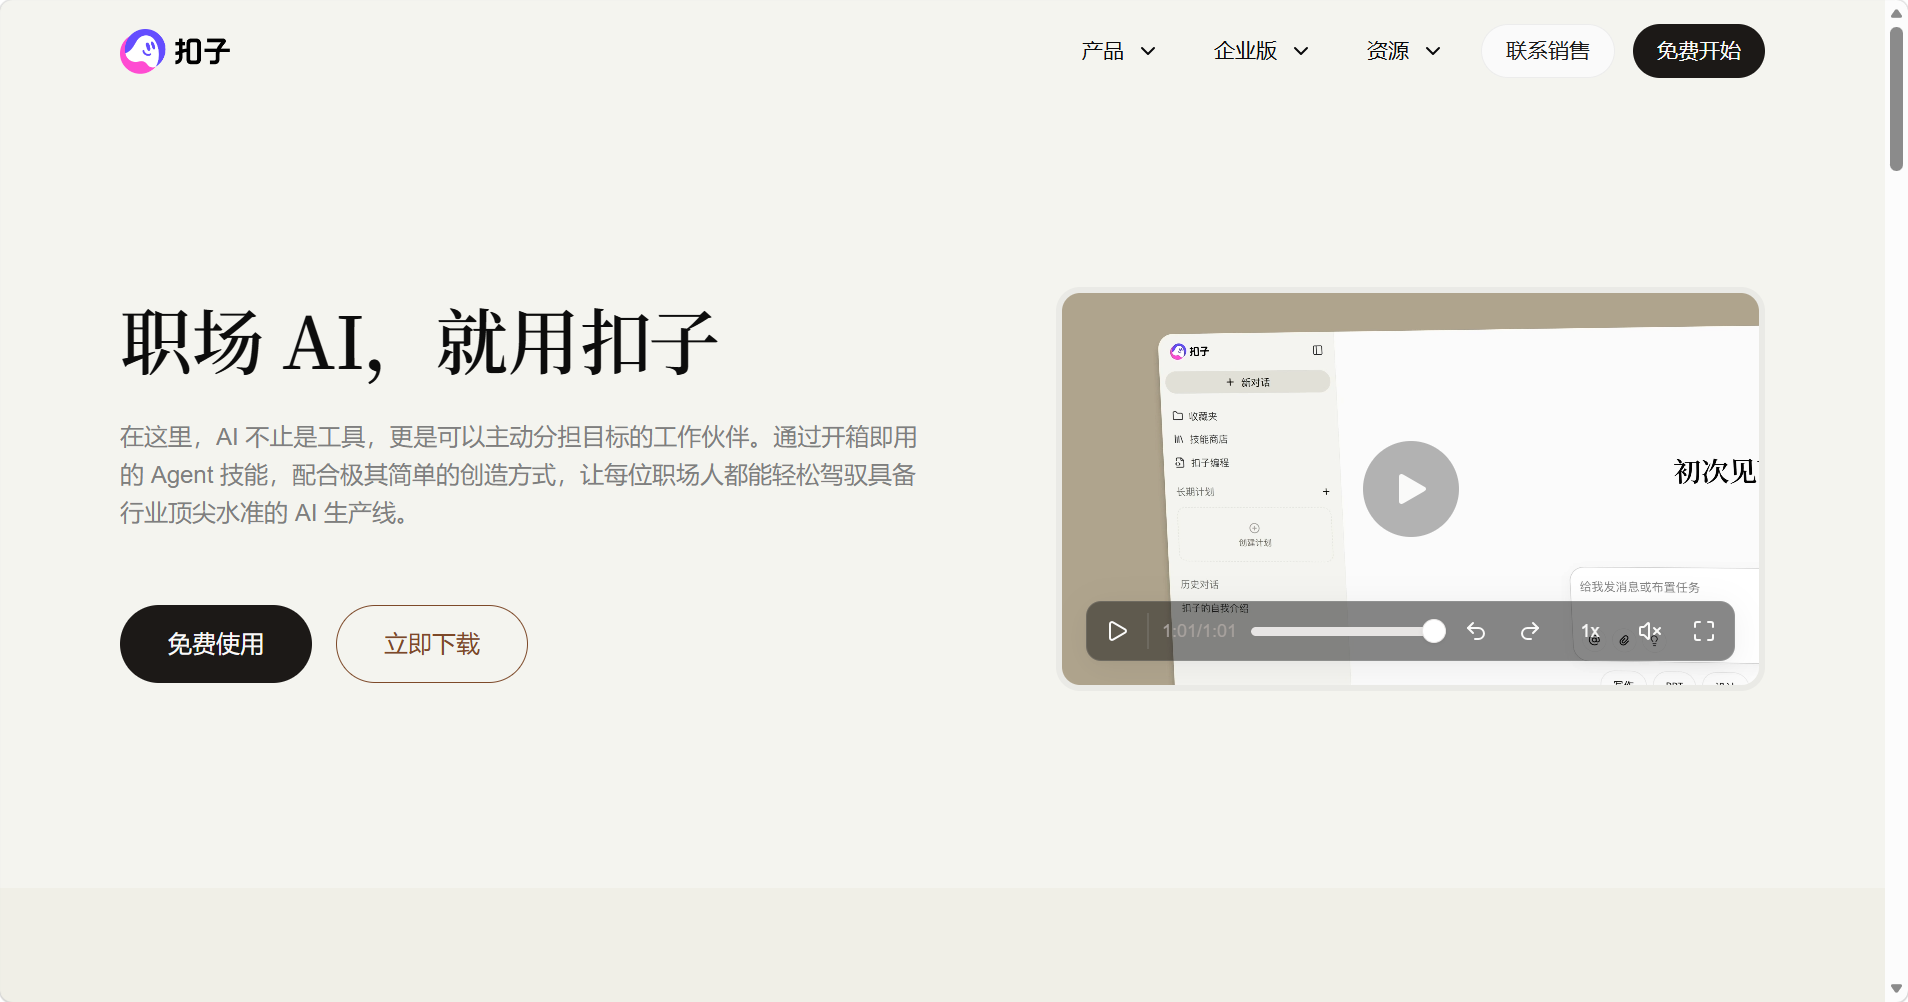Expand the chevron arrow beside 产品
The height and width of the screenshot is (1002, 1908).
[x=1148, y=51]
